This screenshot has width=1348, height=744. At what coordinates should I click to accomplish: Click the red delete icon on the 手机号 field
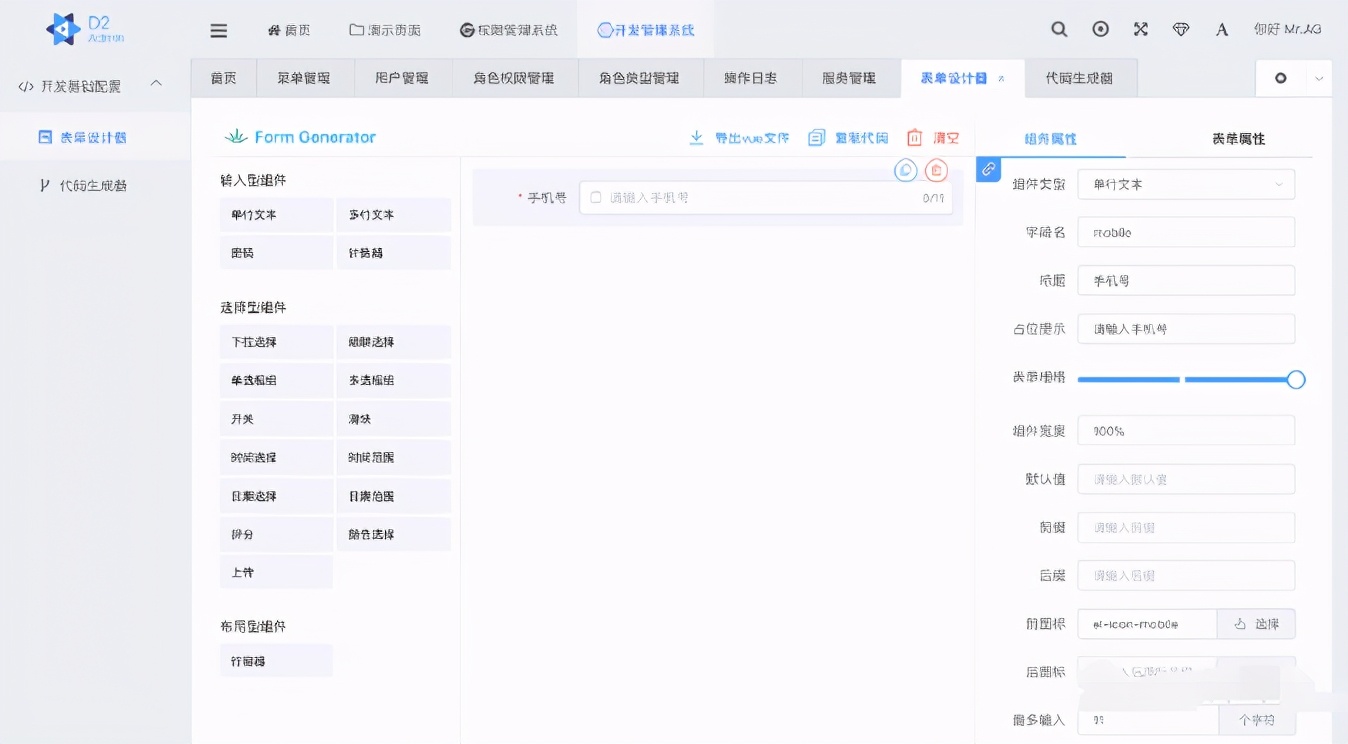tap(935, 170)
